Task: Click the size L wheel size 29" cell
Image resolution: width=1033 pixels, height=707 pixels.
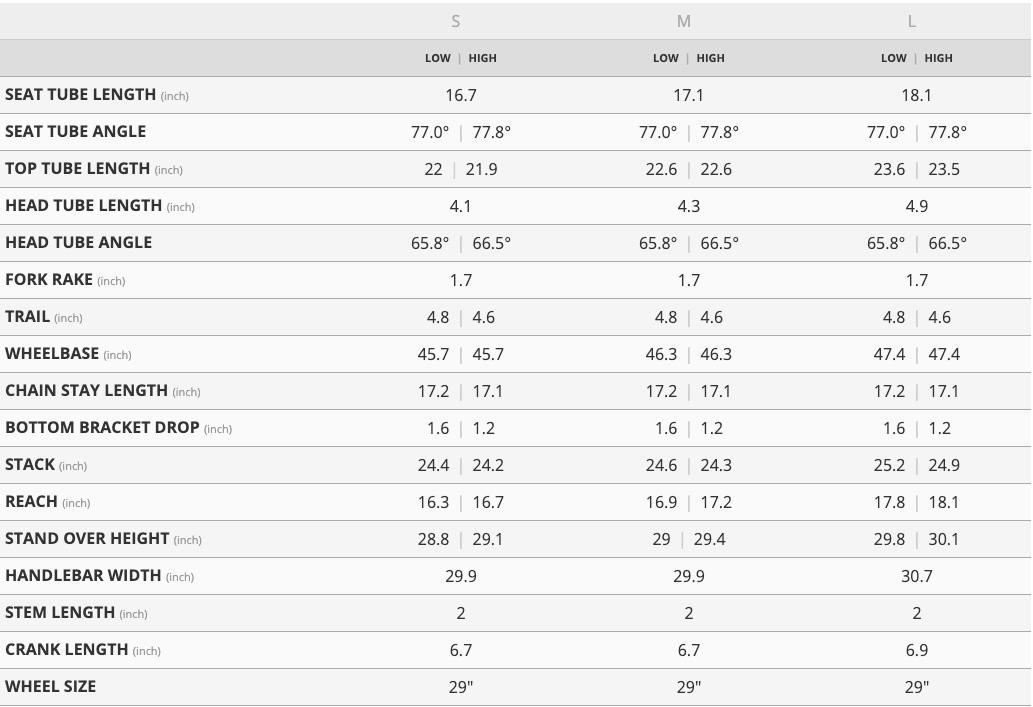Action: tap(916, 687)
